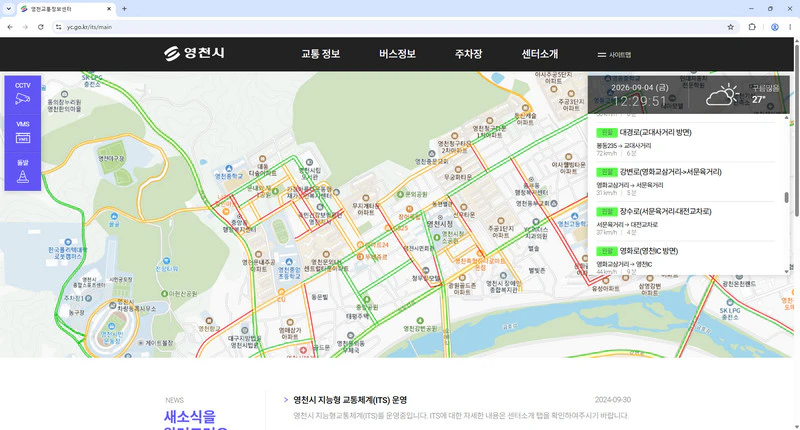
Task: Toggle the VMS sign layer button
Action: [22, 133]
